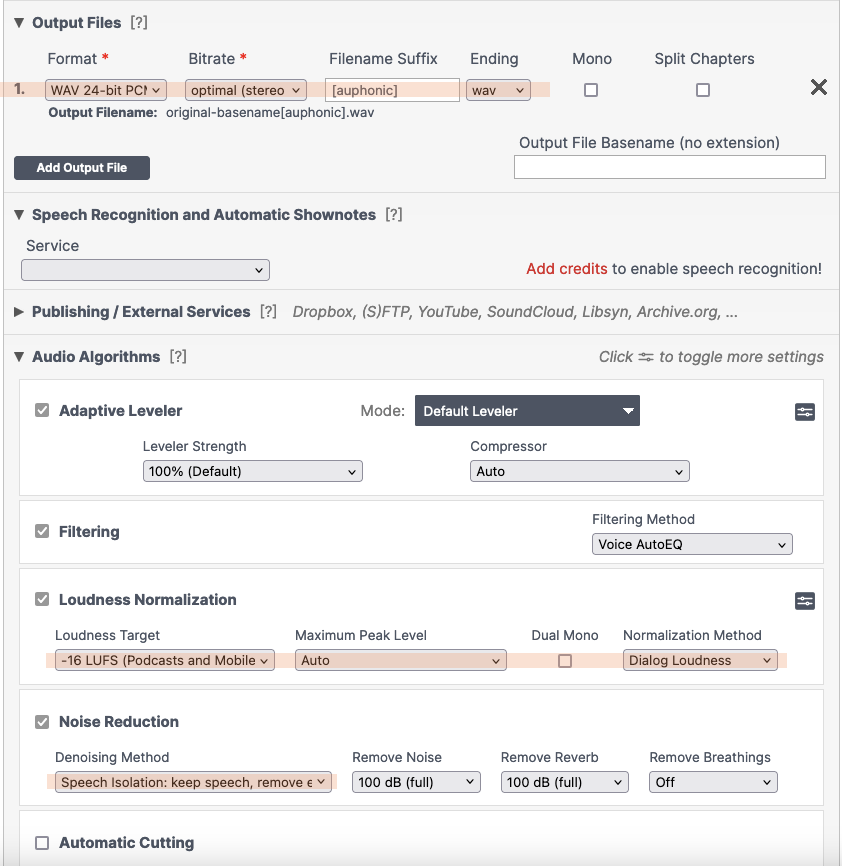
Task: Collapse the Audio Algorithms section
Action: coord(19,357)
